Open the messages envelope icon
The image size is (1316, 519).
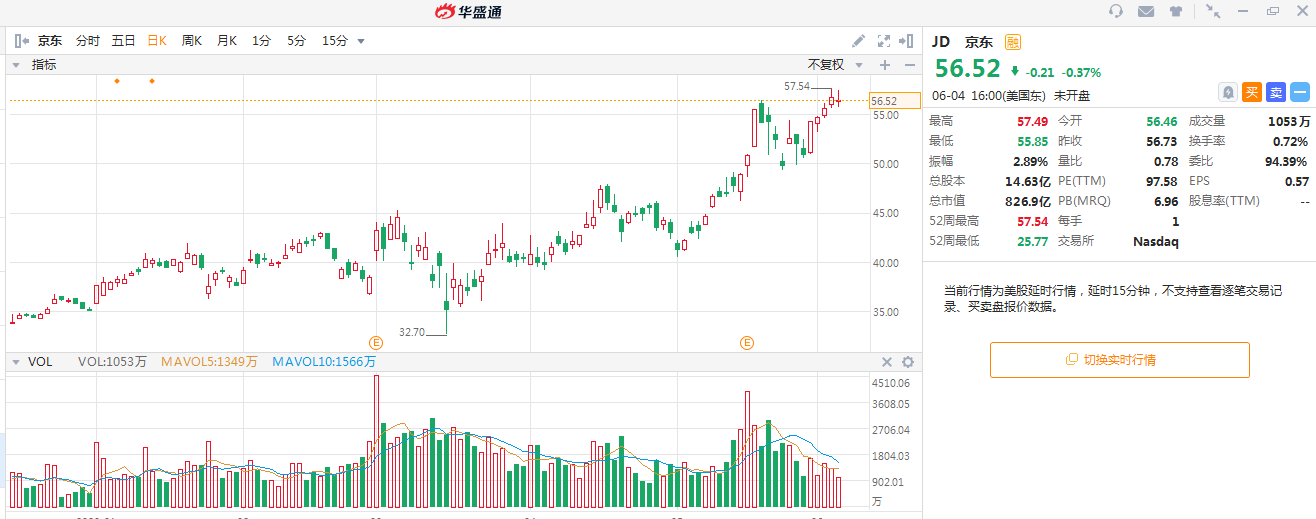click(x=1146, y=11)
